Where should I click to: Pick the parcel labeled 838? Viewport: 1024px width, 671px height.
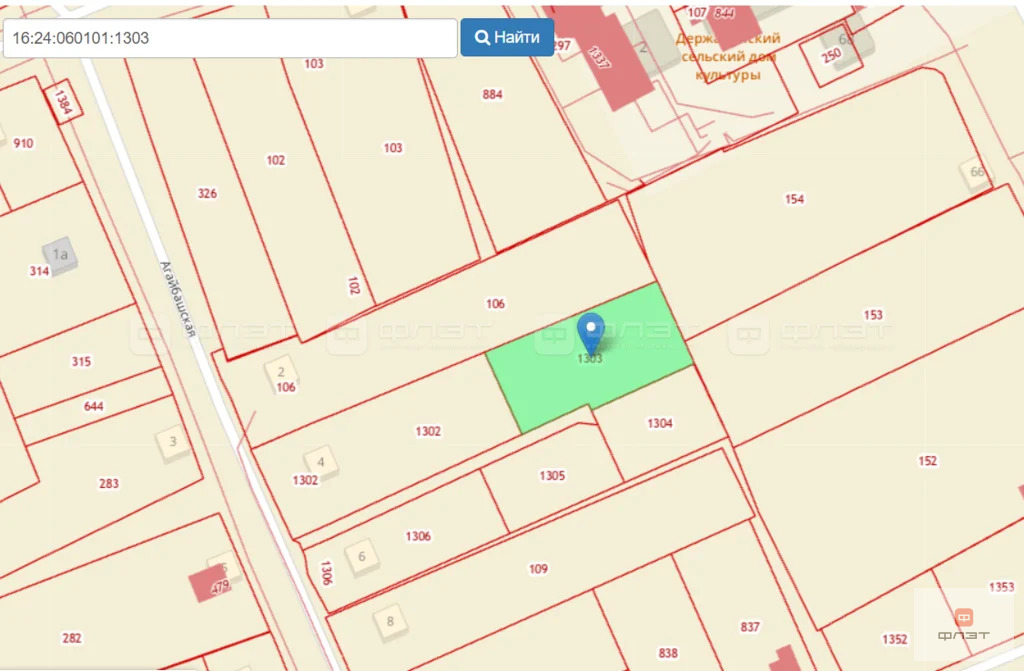tap(667, 653)
